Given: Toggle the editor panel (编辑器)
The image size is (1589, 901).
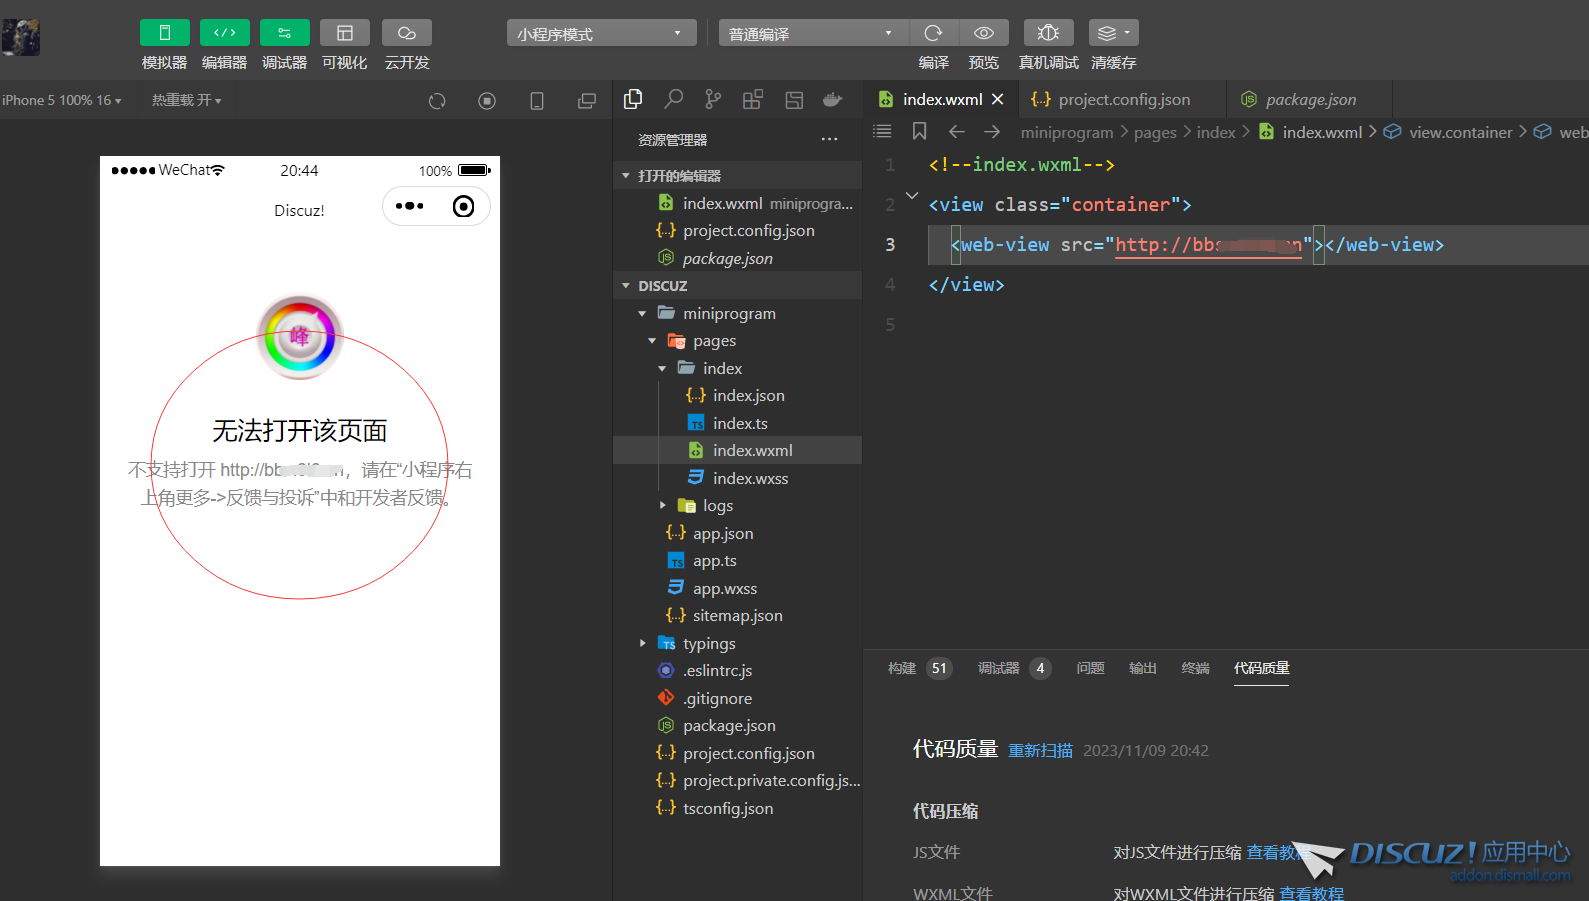Looking at the screenshot, I should pyautogui.click(x=224, y=33).
